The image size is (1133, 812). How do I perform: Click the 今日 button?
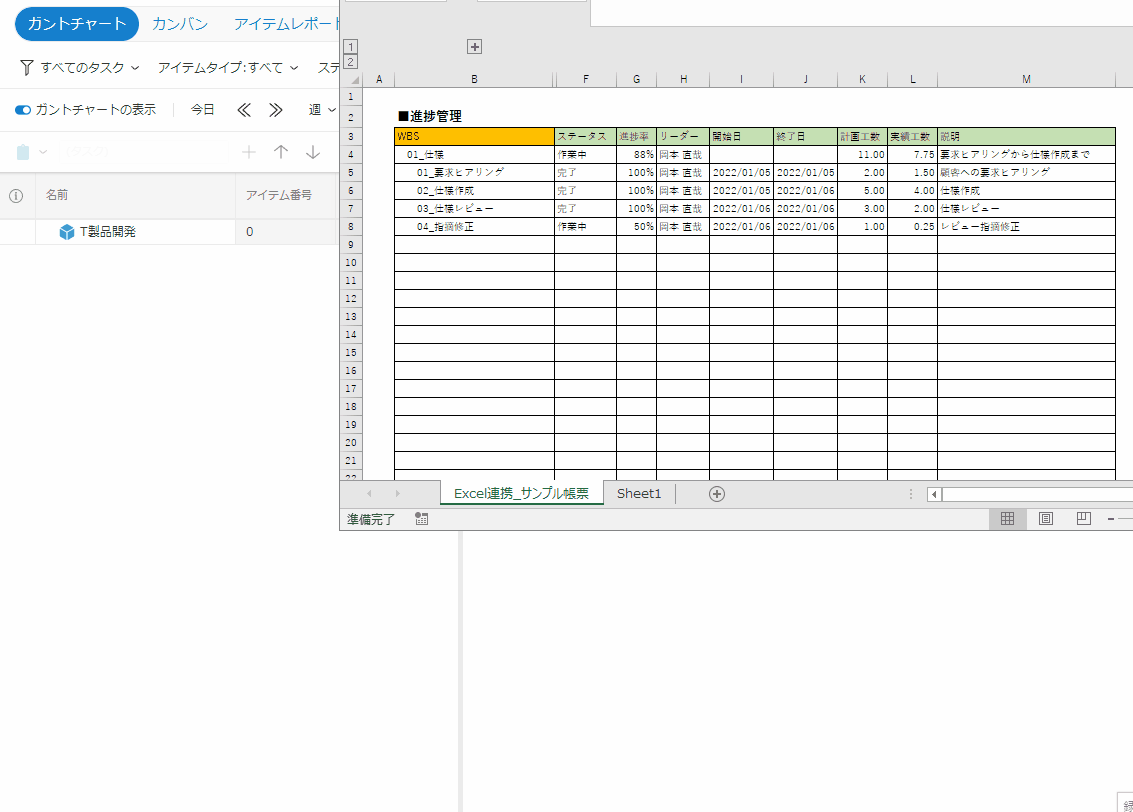point(203,110)
